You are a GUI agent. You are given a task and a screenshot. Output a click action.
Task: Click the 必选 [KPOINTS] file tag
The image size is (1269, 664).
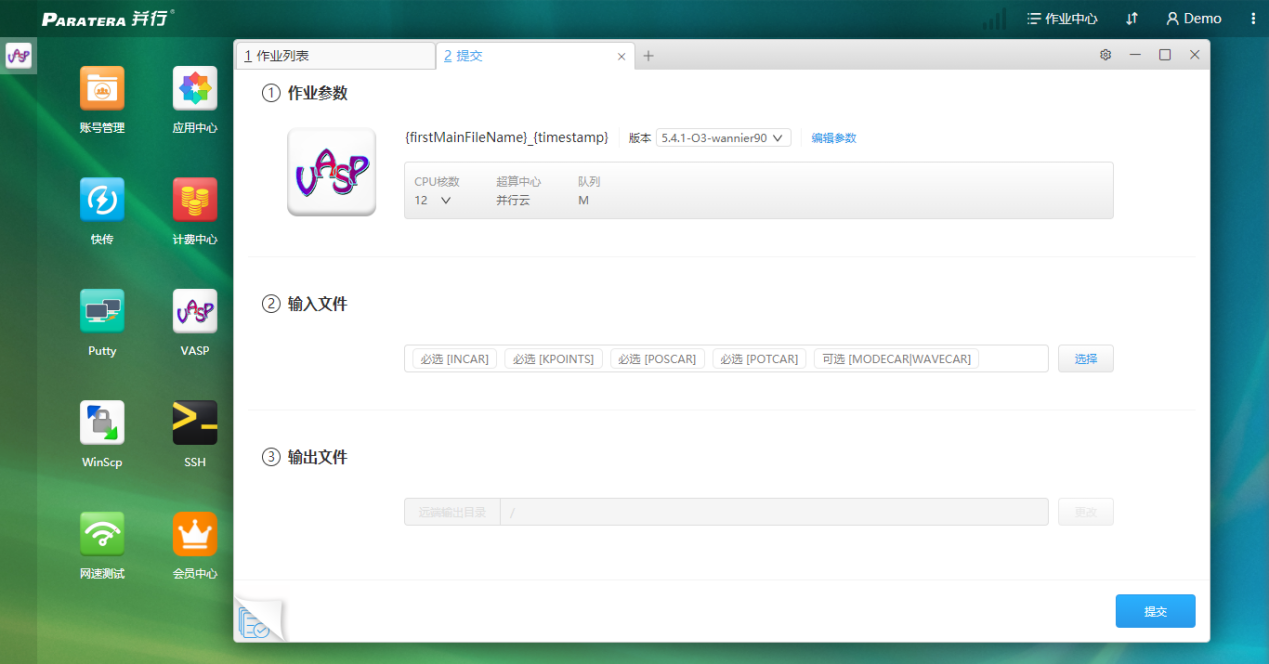553,359
